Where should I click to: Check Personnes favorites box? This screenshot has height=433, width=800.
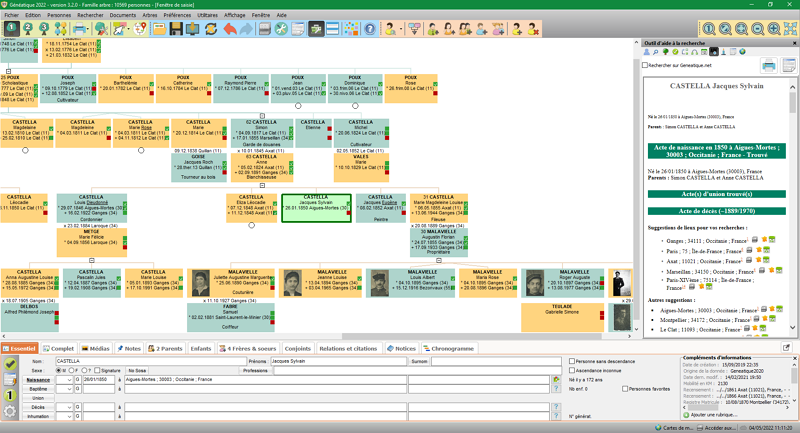click(625, 389)
